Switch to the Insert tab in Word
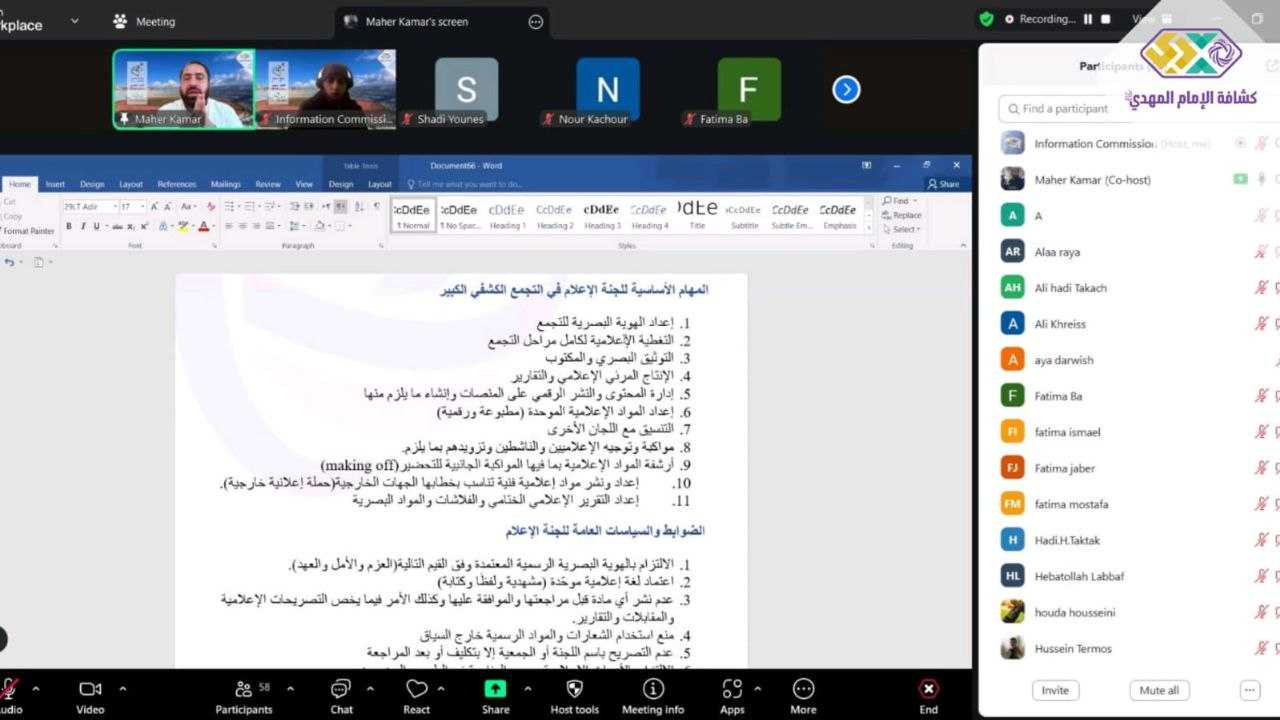 [x=55, y=184]
